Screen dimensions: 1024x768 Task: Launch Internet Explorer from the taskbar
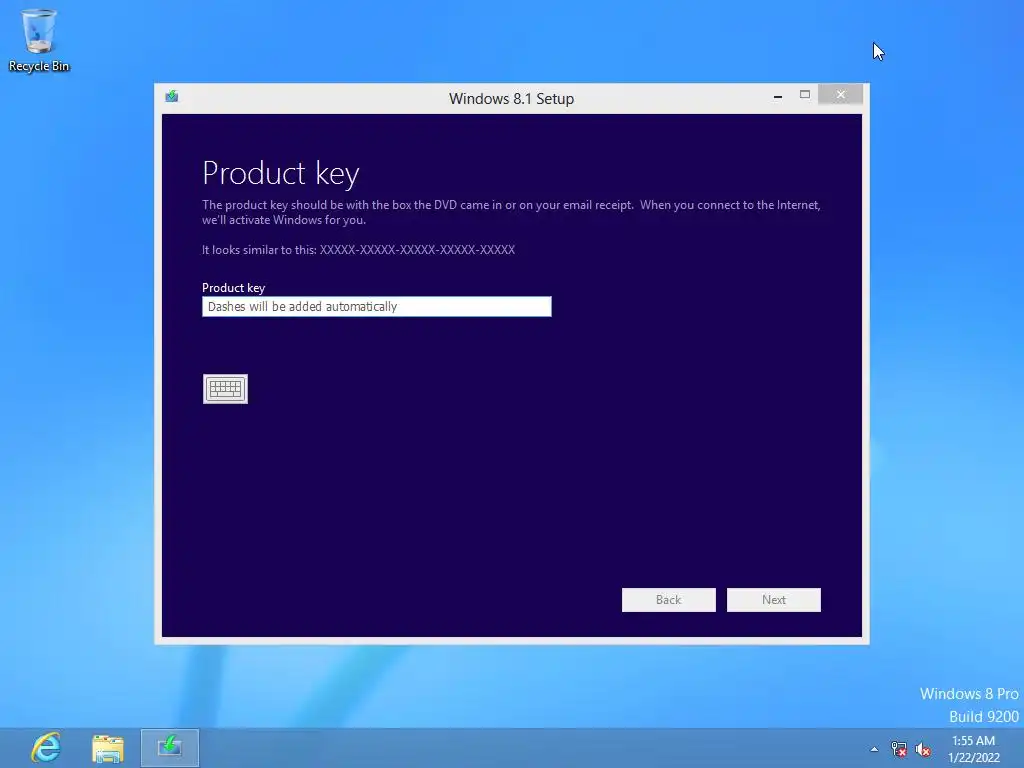[x=46, y=748]
